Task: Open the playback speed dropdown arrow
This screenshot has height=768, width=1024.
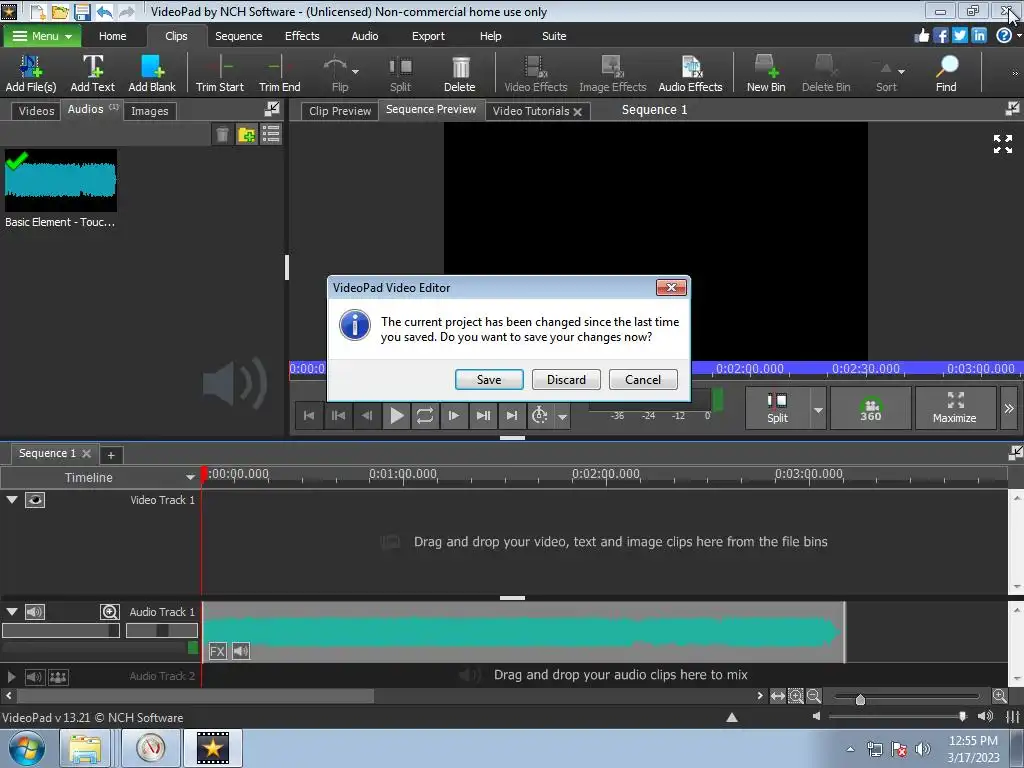Action: (562, 416)
